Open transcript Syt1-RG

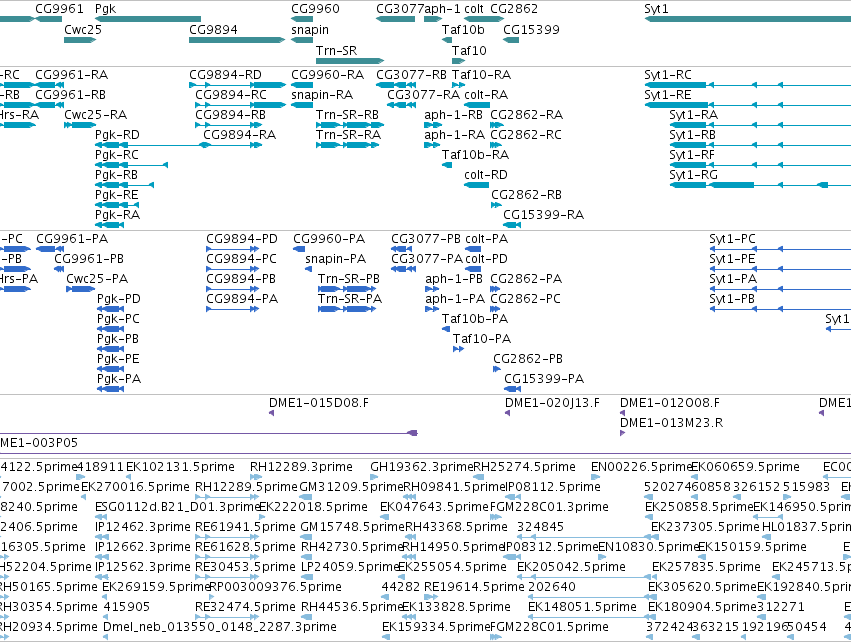click(x=694, y=175)
